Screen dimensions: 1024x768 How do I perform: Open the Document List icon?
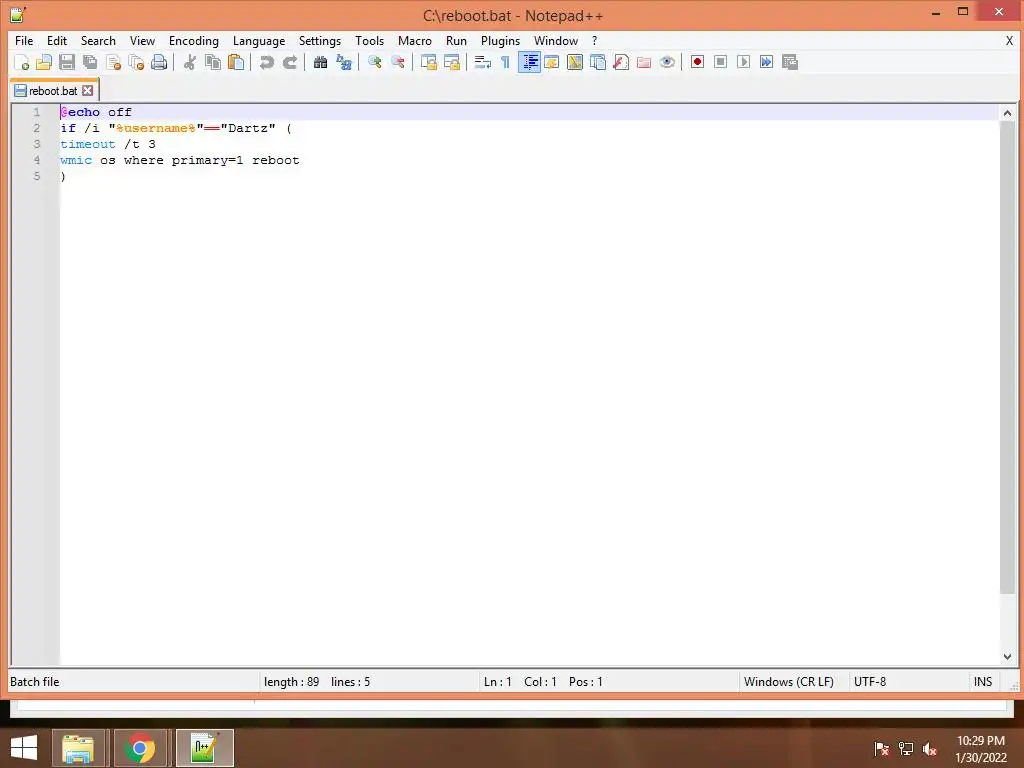pyautogui.click(x=598, y=62)
